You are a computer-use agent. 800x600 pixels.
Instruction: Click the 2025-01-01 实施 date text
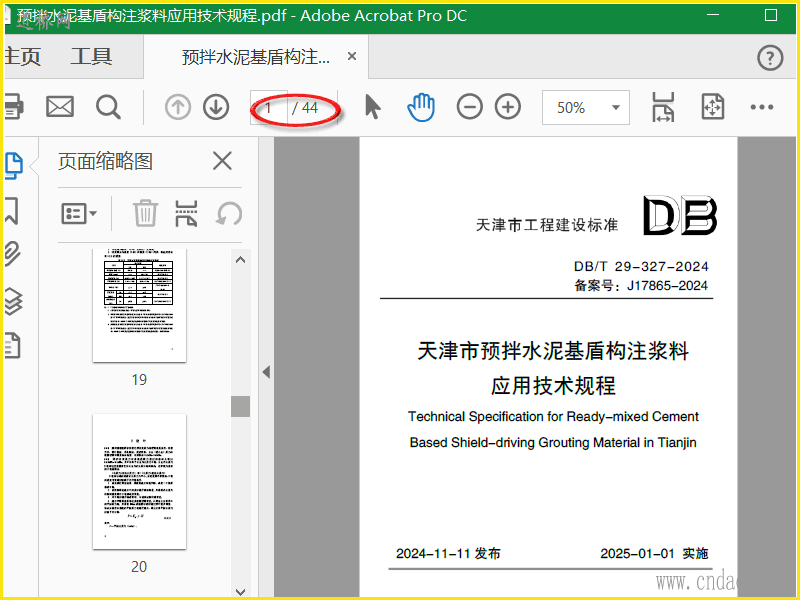[654, 554]
